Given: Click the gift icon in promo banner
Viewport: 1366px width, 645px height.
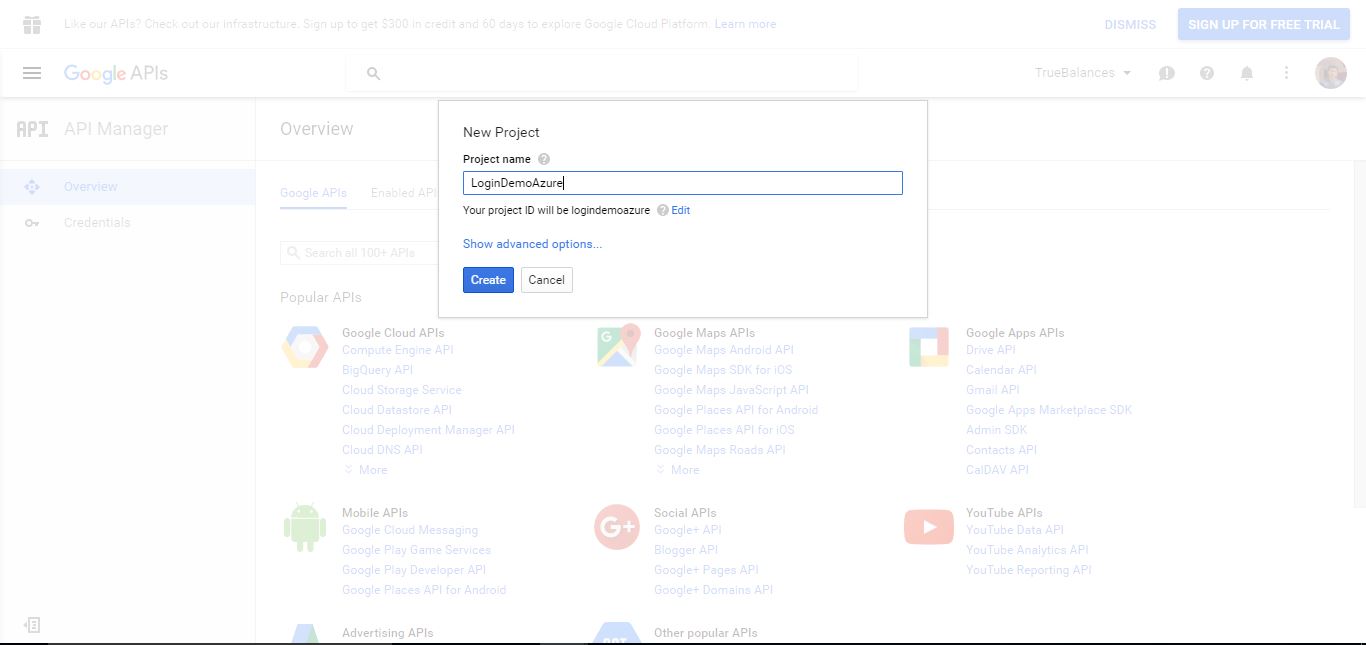Looking at the screenshot, I should 32,24.
